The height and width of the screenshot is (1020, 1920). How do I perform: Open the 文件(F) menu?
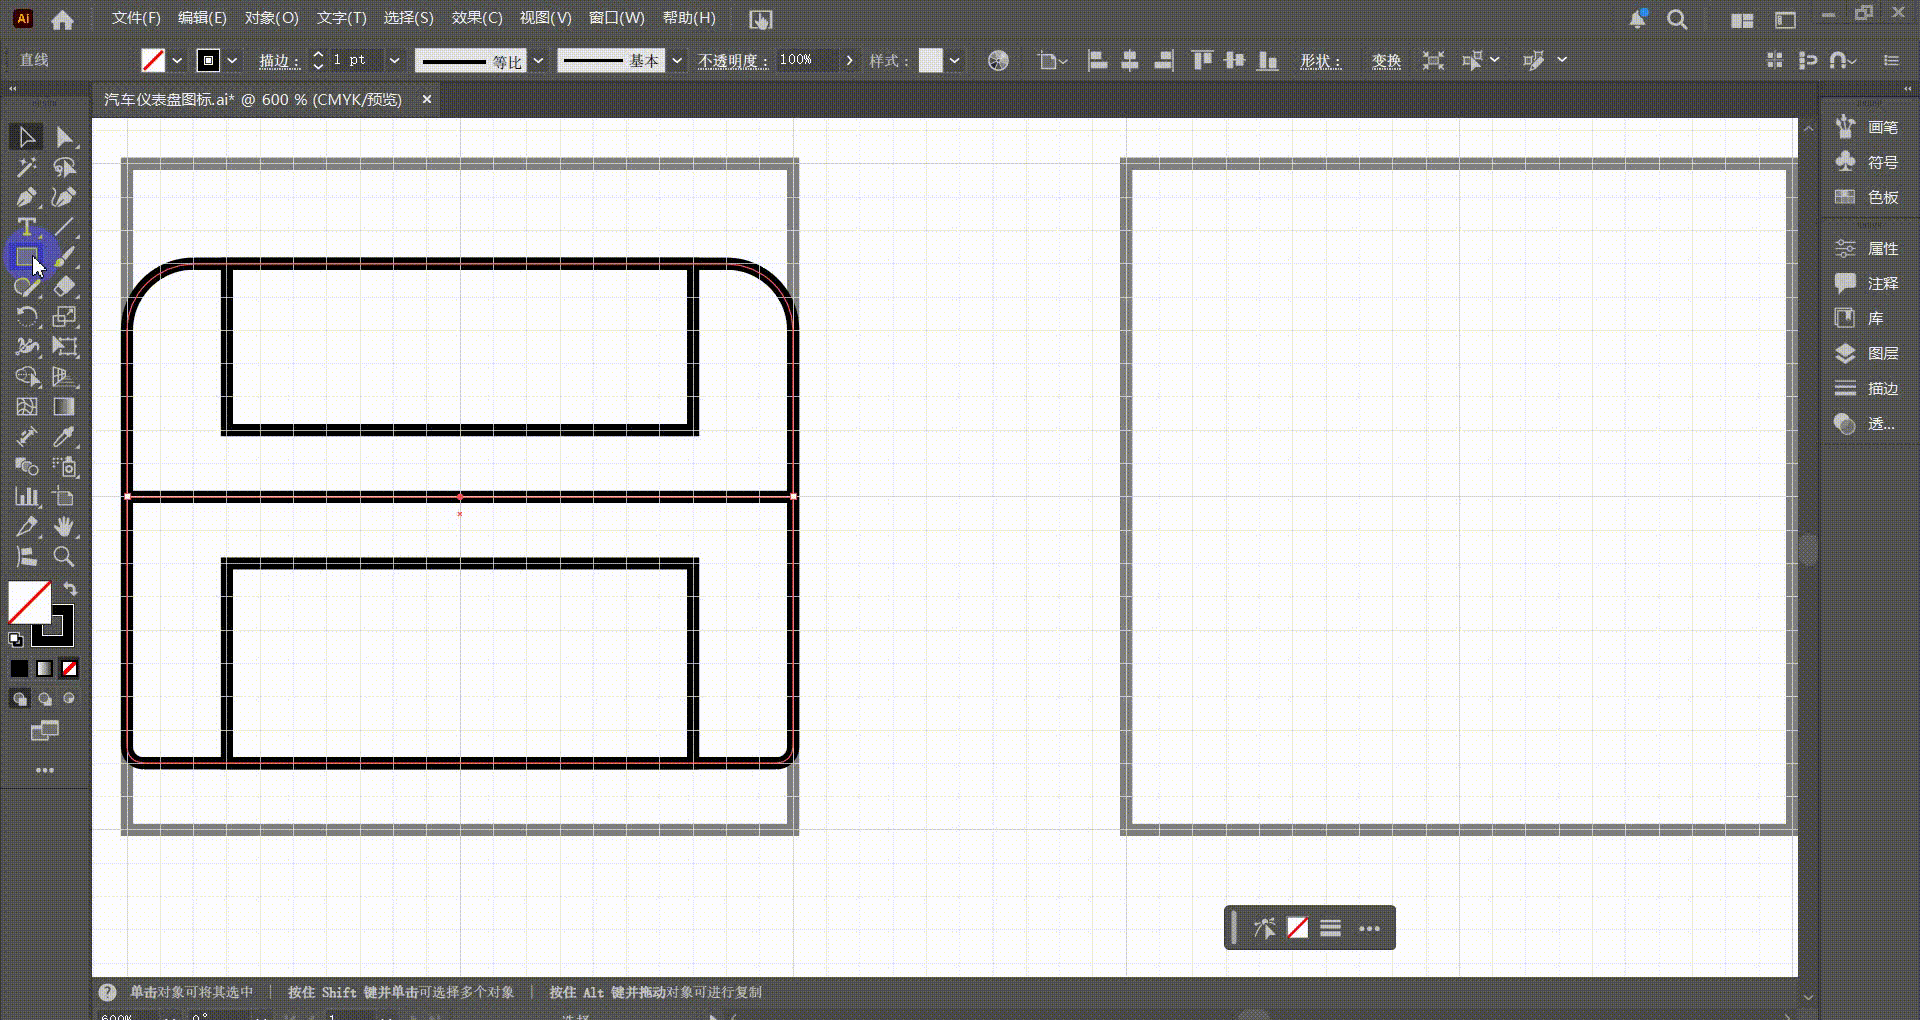(136, 18)
